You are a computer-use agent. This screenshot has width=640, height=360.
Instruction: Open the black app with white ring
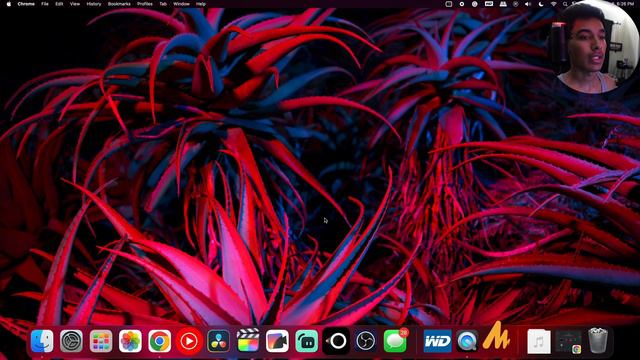tap(336, 340)
